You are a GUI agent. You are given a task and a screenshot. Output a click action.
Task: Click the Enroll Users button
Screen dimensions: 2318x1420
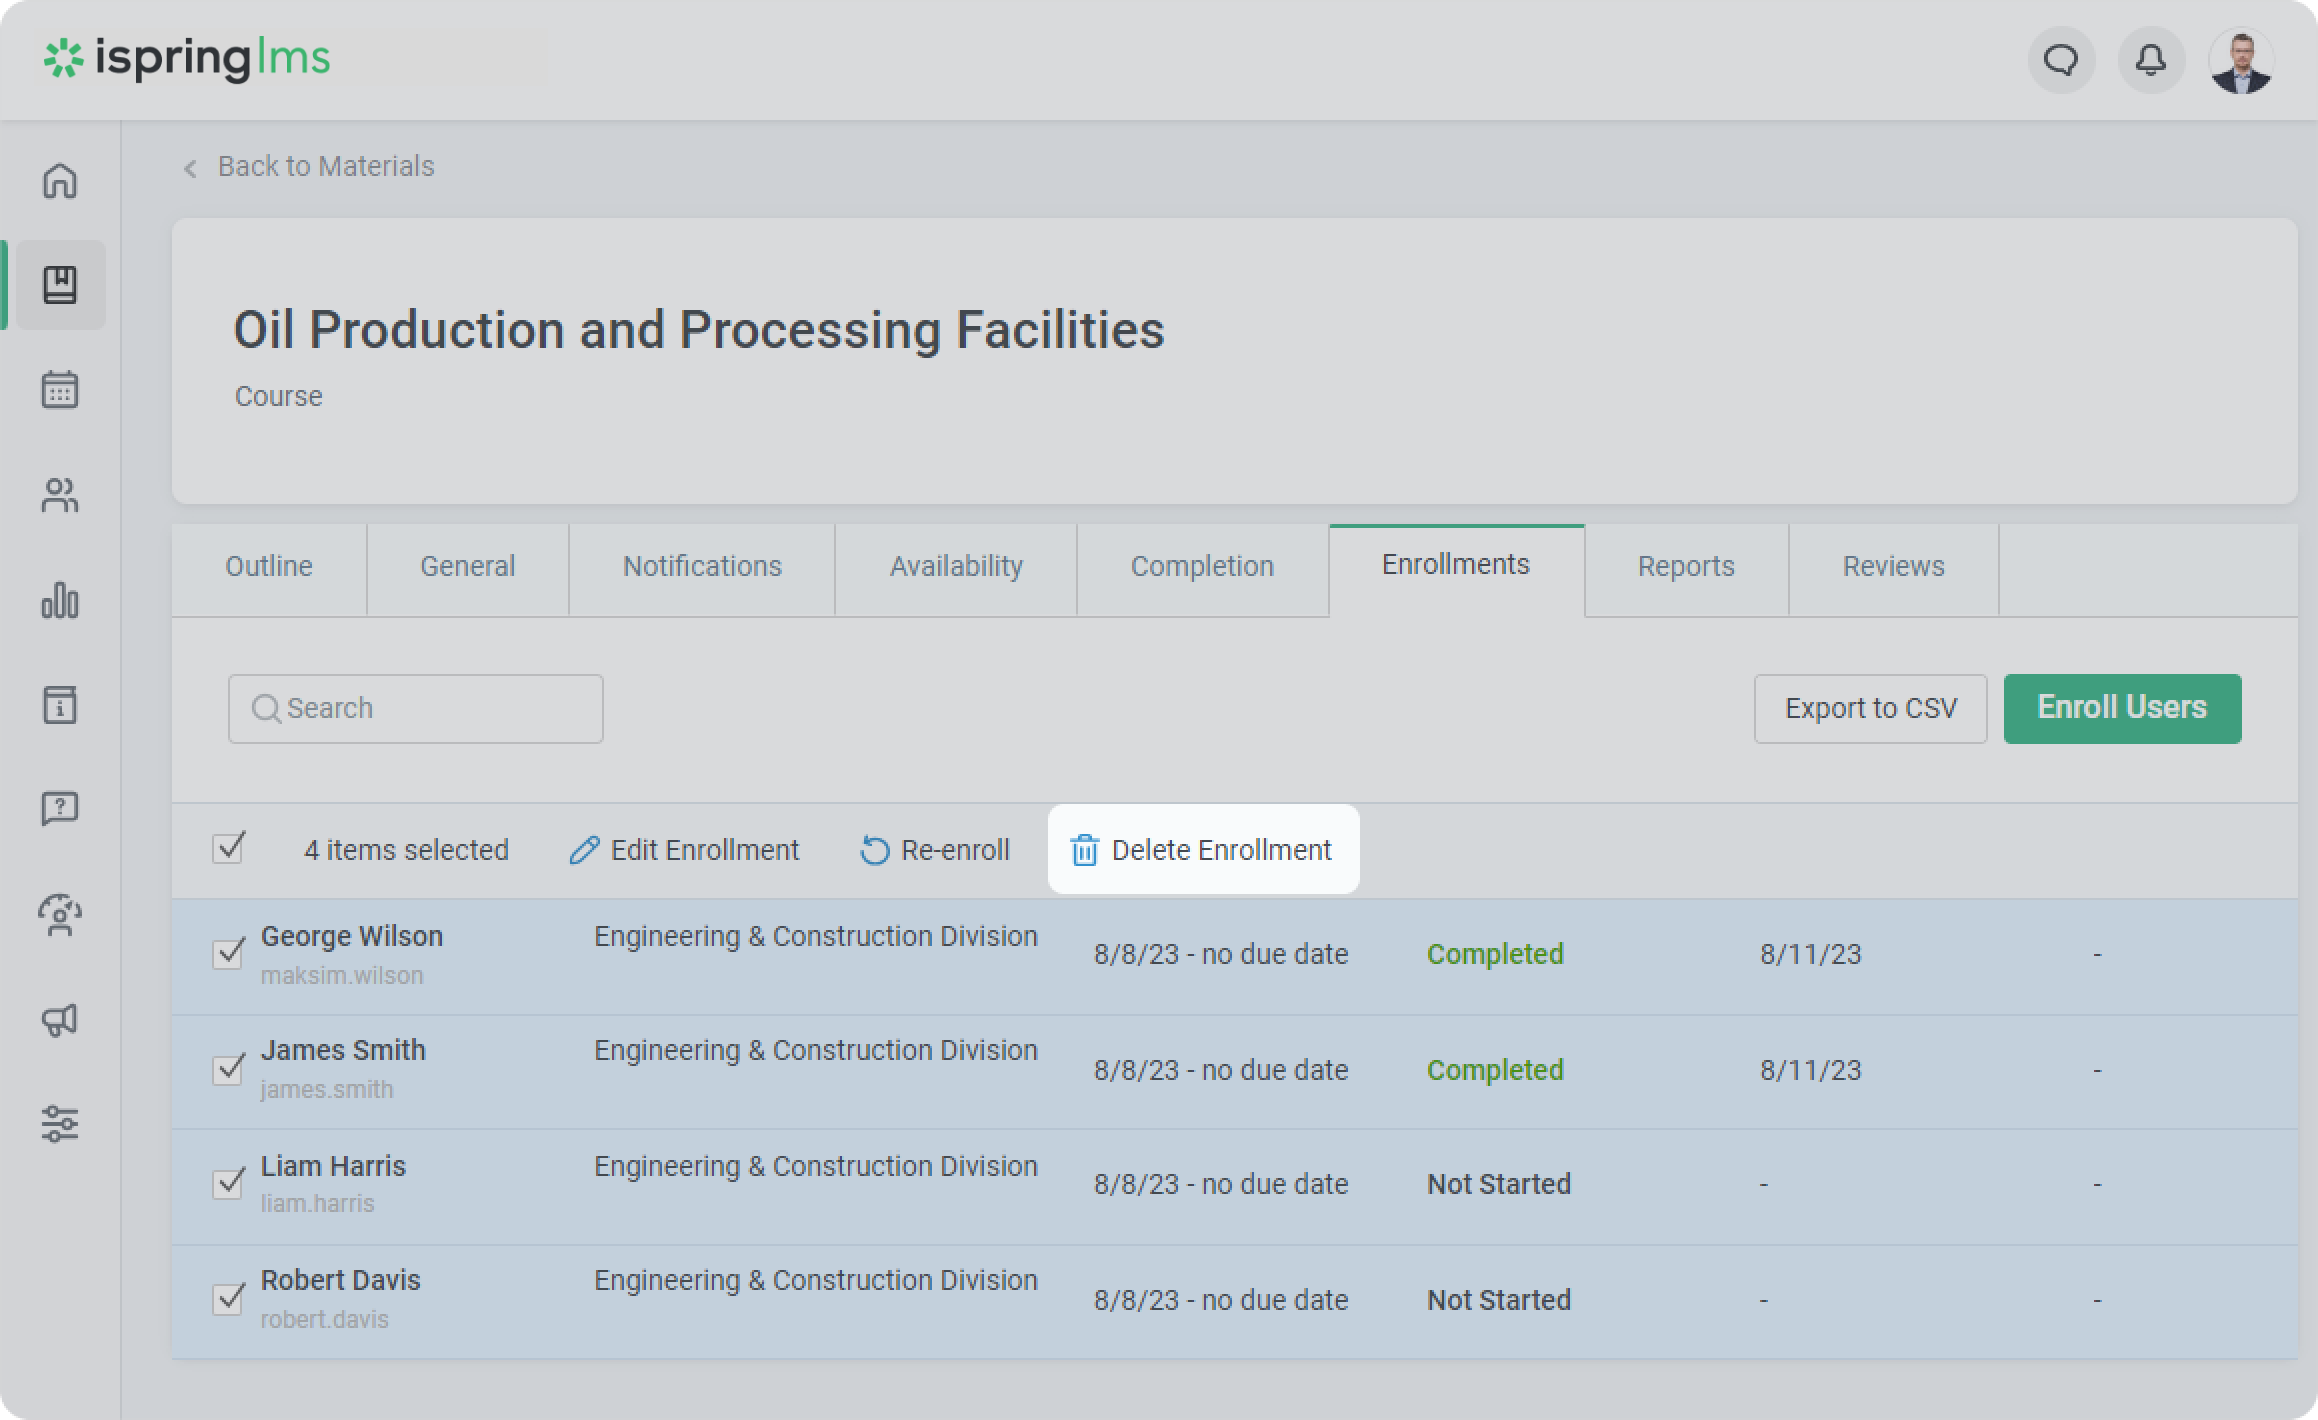click(2121, 708)
